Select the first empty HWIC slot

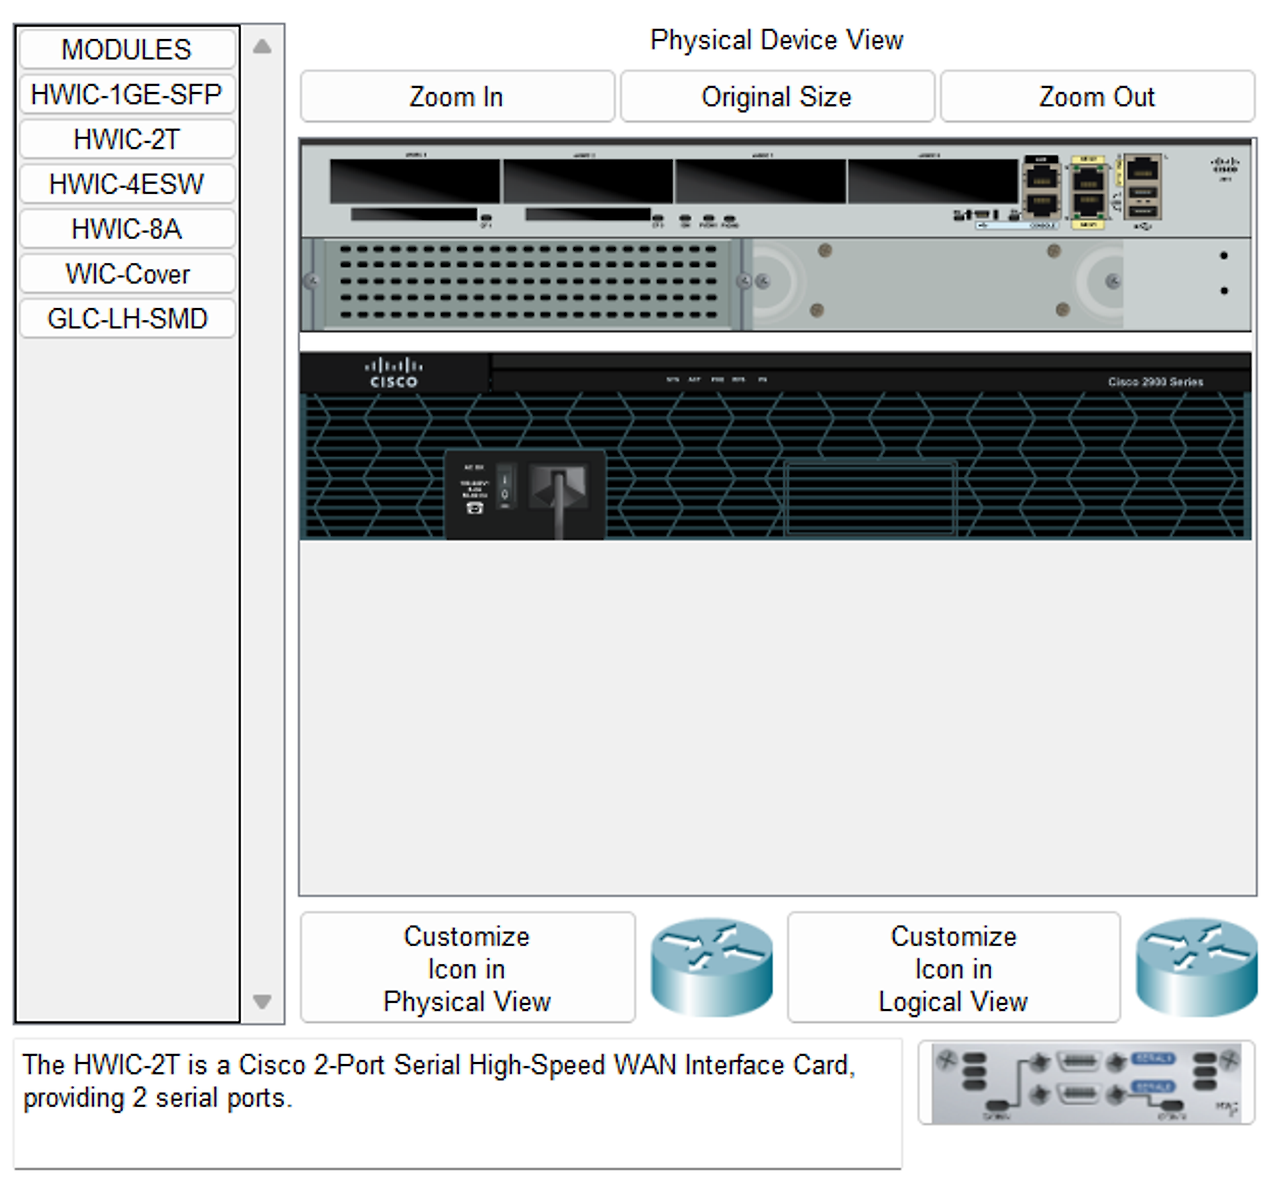coord(415,180)
